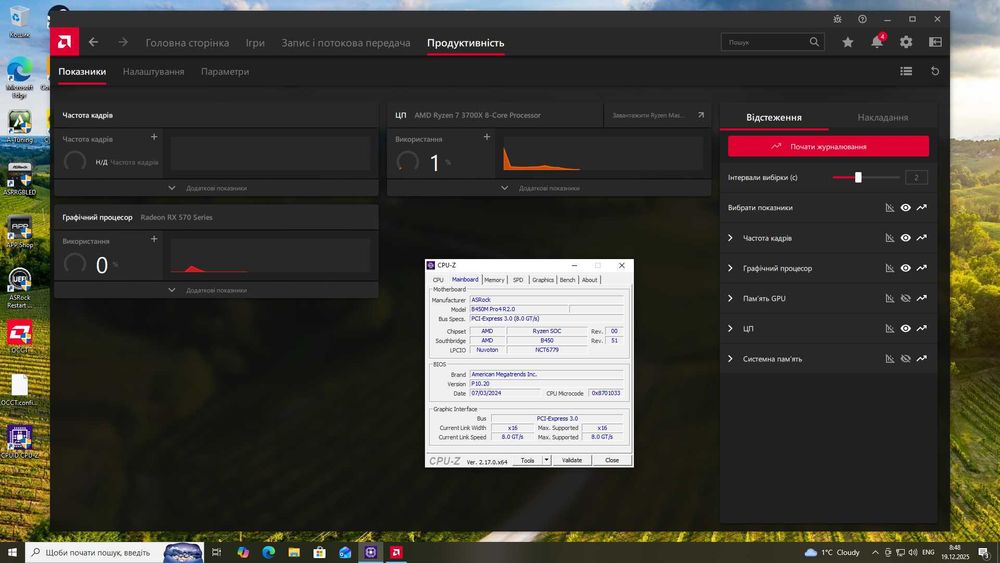This screenshot has width=1000, height=563.
Task: Expand Додаткові показники under Графічний процесор
Action: [216, 290]
